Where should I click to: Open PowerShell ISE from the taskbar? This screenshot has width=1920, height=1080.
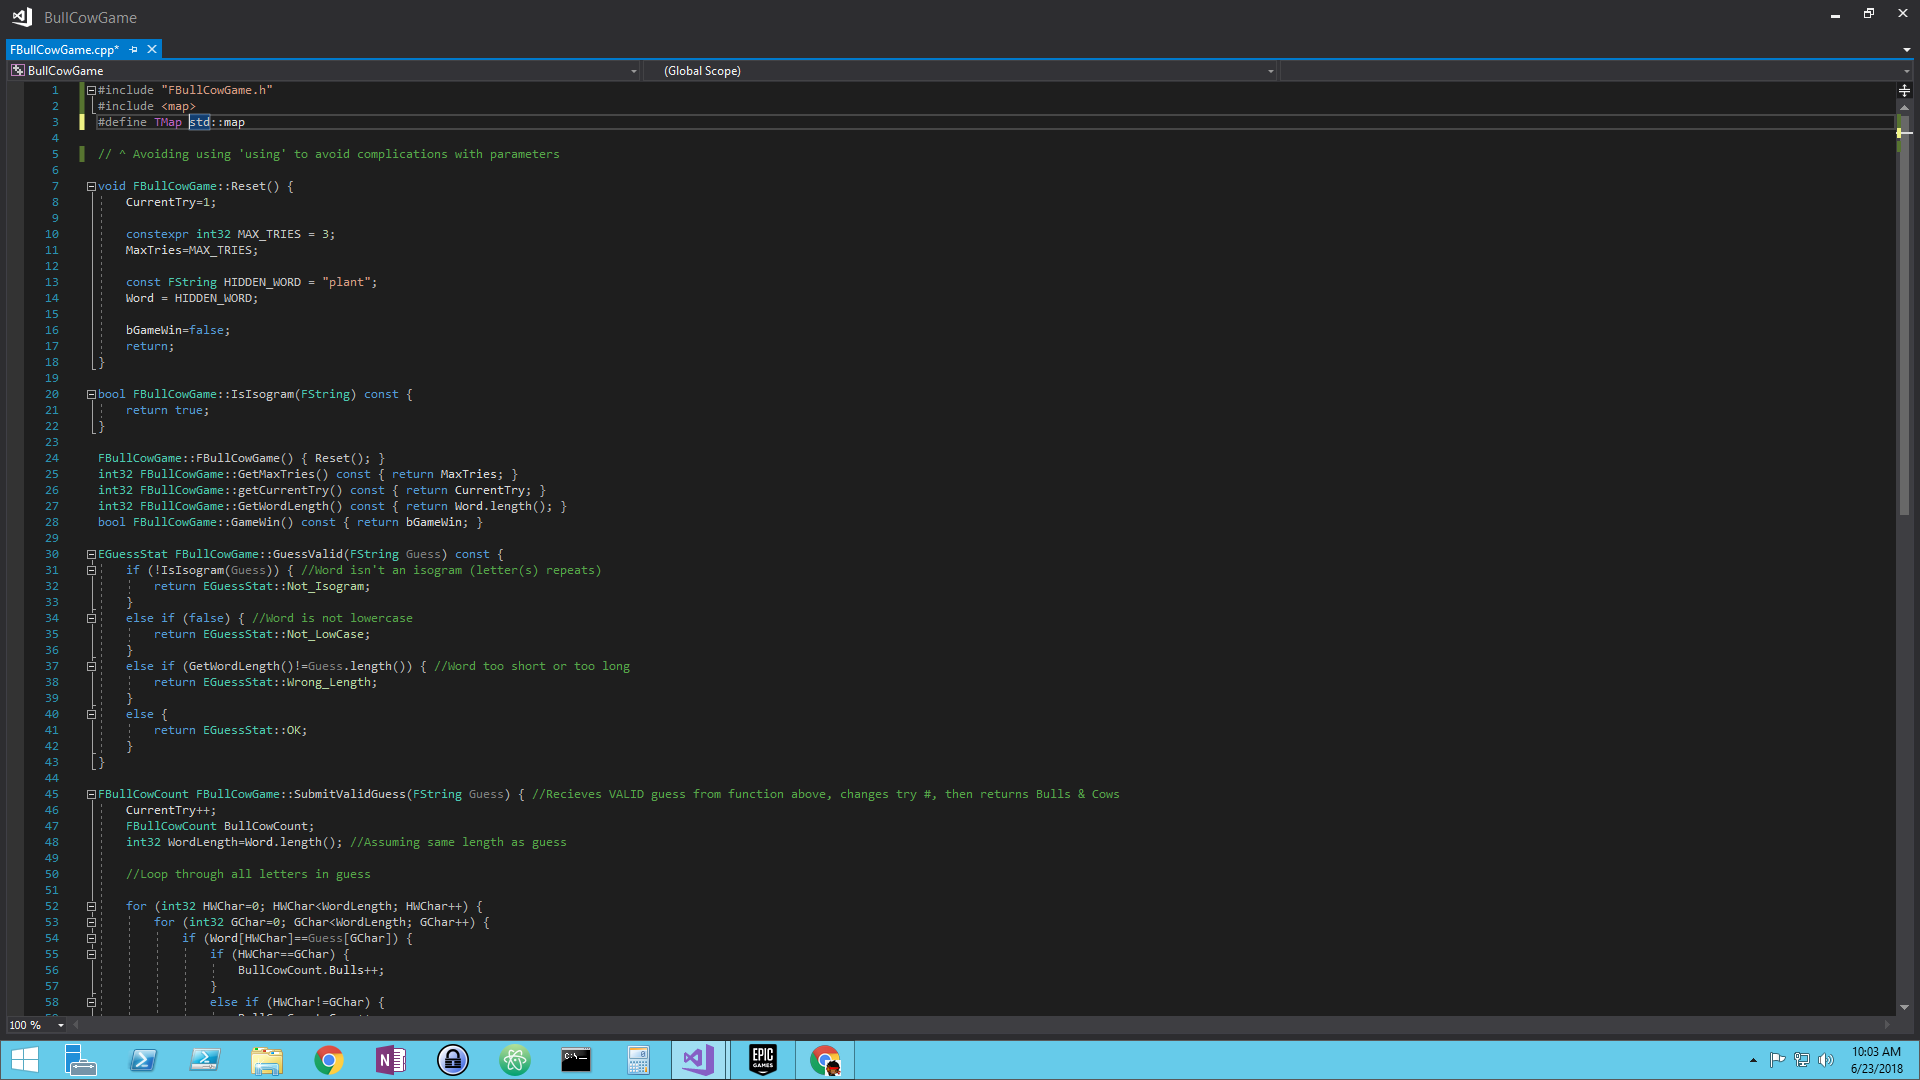205,1060
